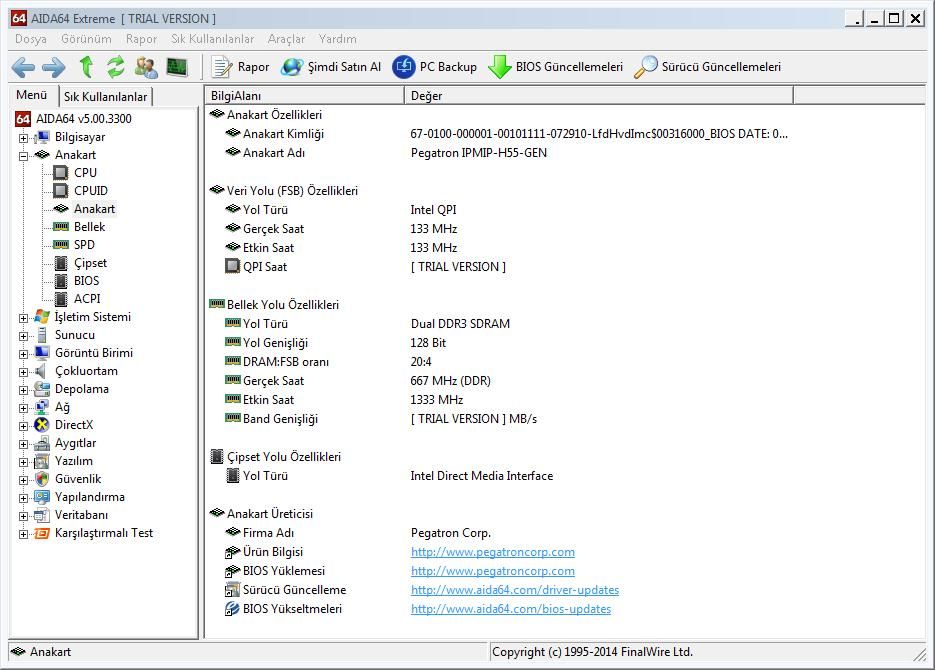Open the Yardım menu
Viewport: 935px width, 670px height.
[x=338, y=39]
